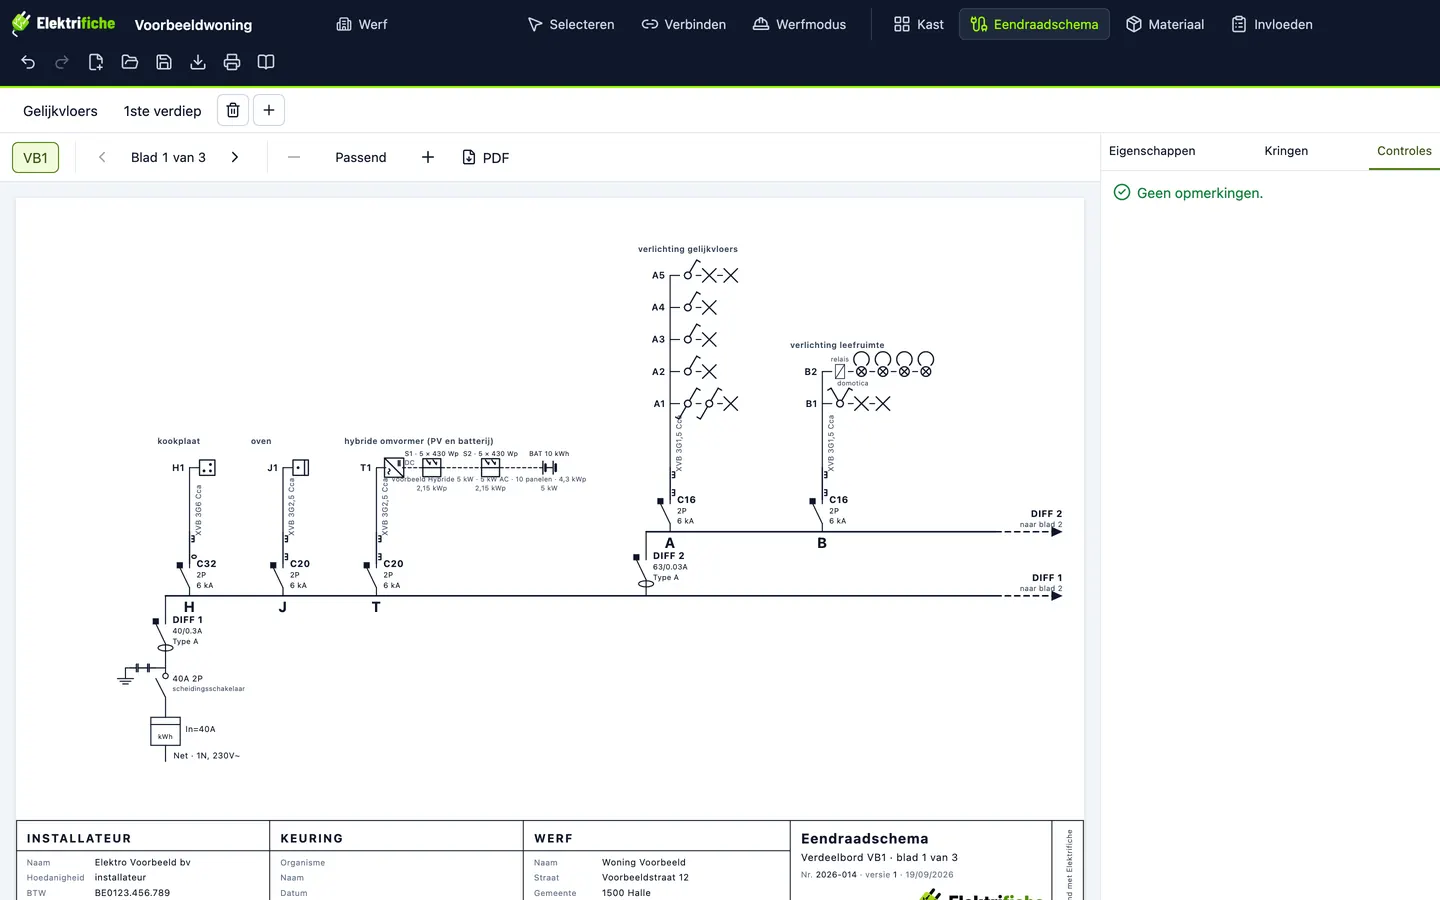
Task: Select the 1ste verdiep floor tab
Action: [163, 111]
